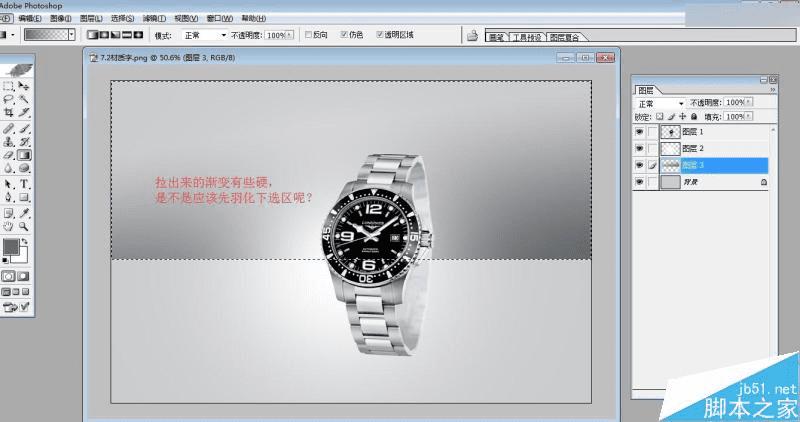Select the Healing Brush tool
The width and height of the screenshot is (800, 422).
point(8,129)
